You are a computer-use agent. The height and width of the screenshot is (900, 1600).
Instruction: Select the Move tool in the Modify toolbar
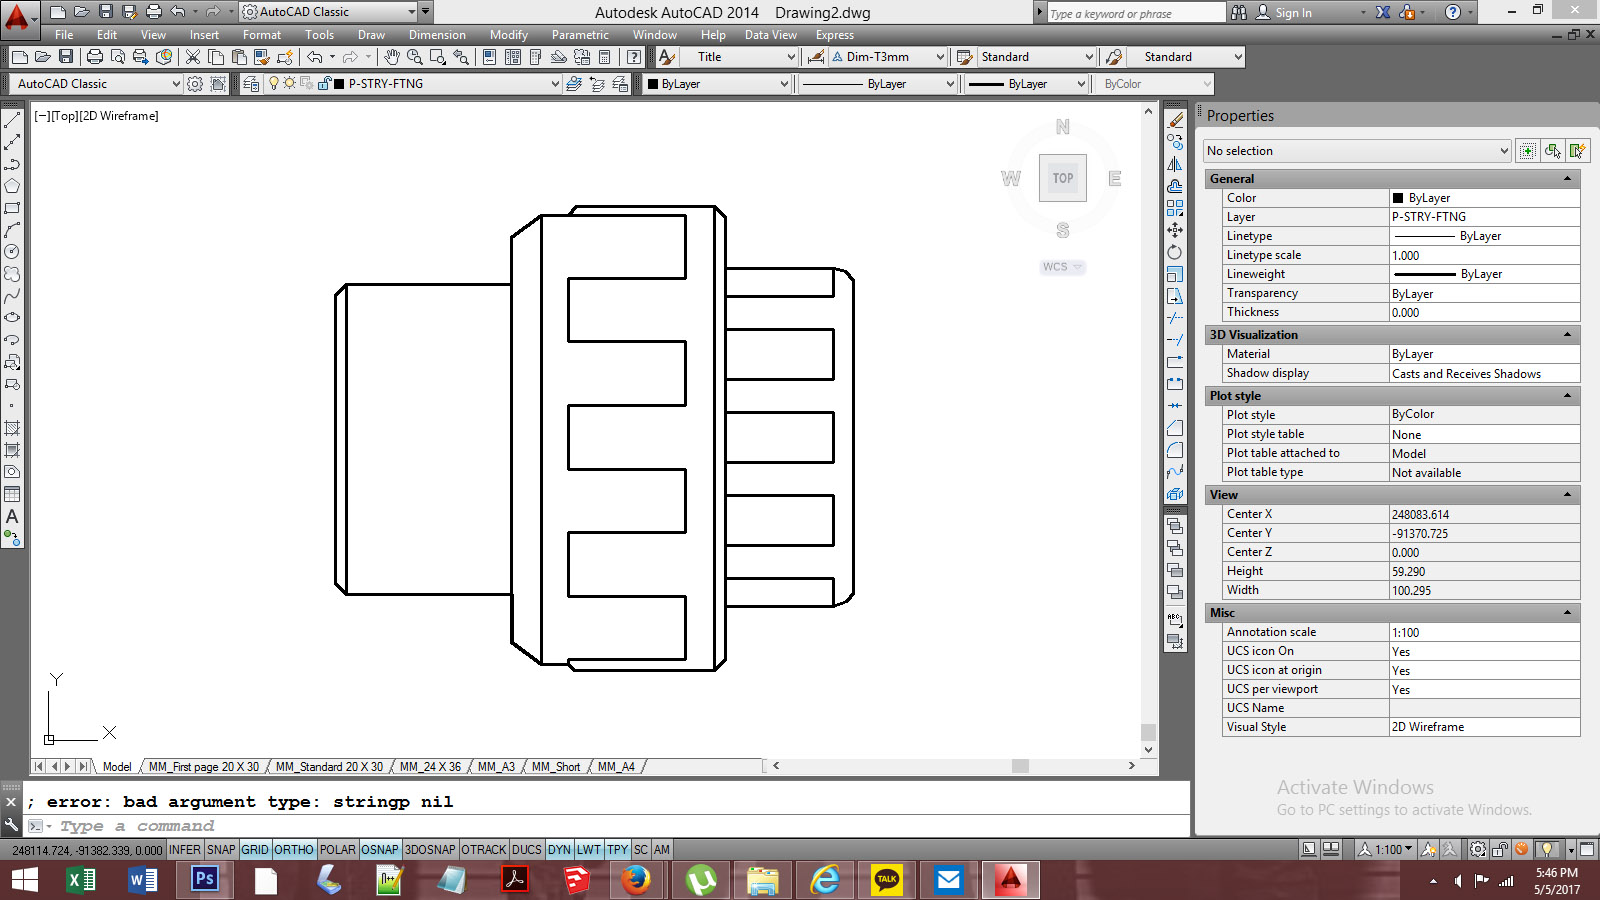[1175, 230]
